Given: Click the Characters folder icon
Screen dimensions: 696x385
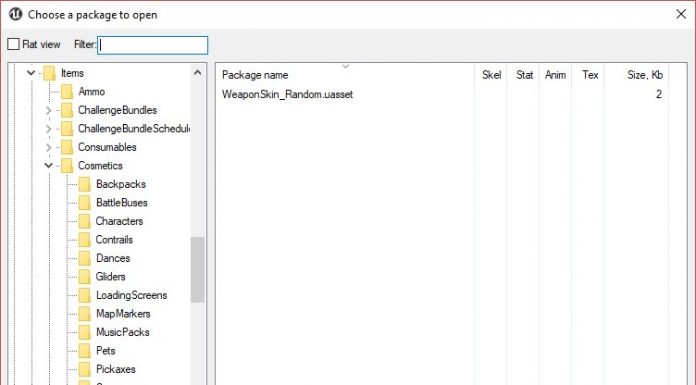Looking at the screenshot, I should (85, 221).
